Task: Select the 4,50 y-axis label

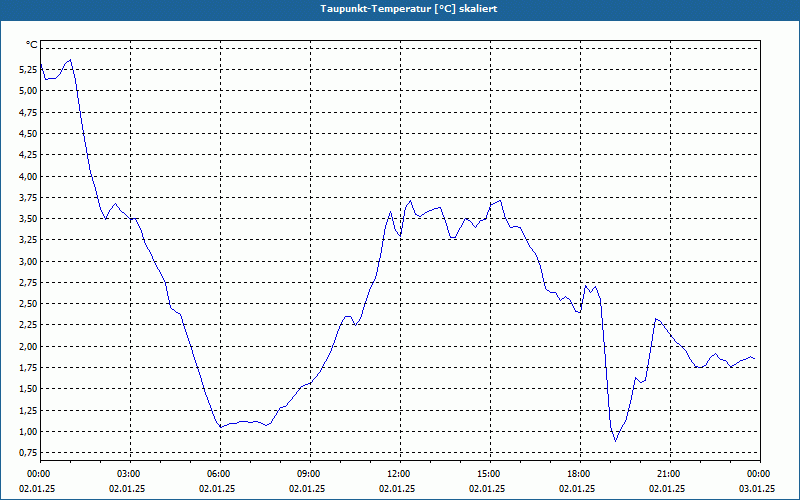Action: (29, 134)
